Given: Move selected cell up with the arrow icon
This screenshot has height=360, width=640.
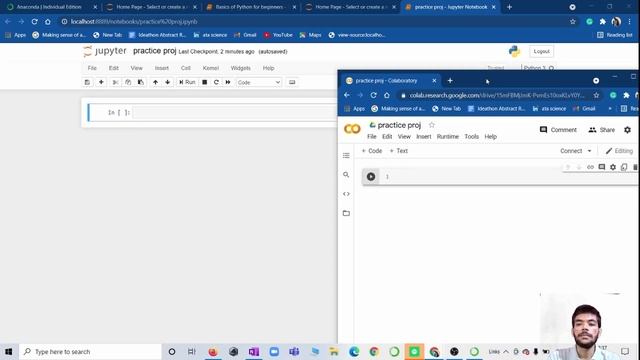Looking at the screenshot, I should tap(155, 82).
